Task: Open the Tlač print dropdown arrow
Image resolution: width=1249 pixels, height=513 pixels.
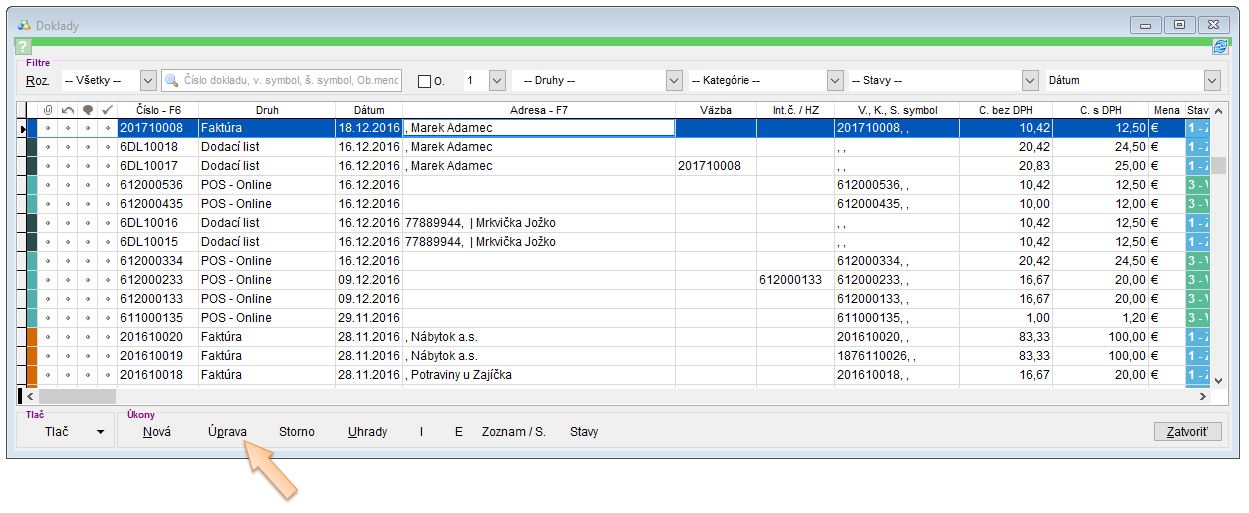Action: click(x=100, y=432)
